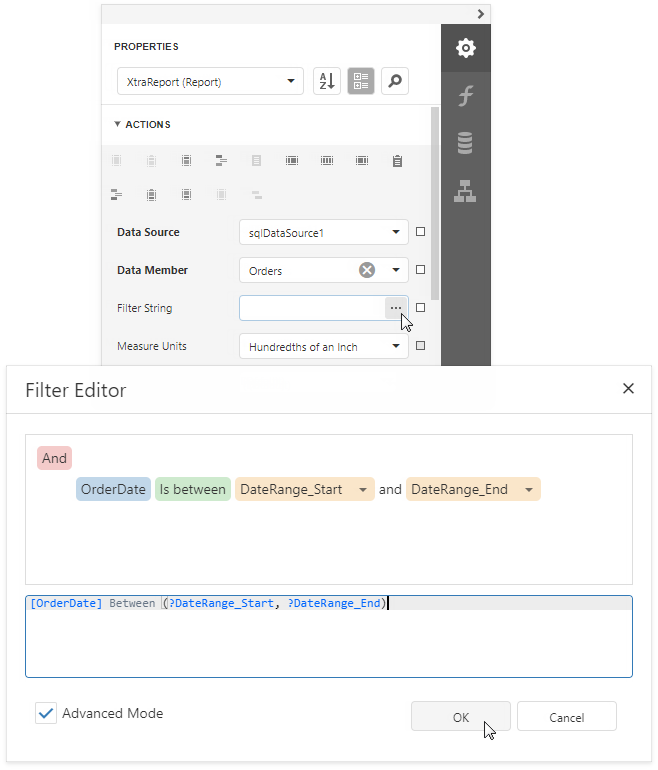Toggle the Advanced Mode checkbox

point(46,713)
